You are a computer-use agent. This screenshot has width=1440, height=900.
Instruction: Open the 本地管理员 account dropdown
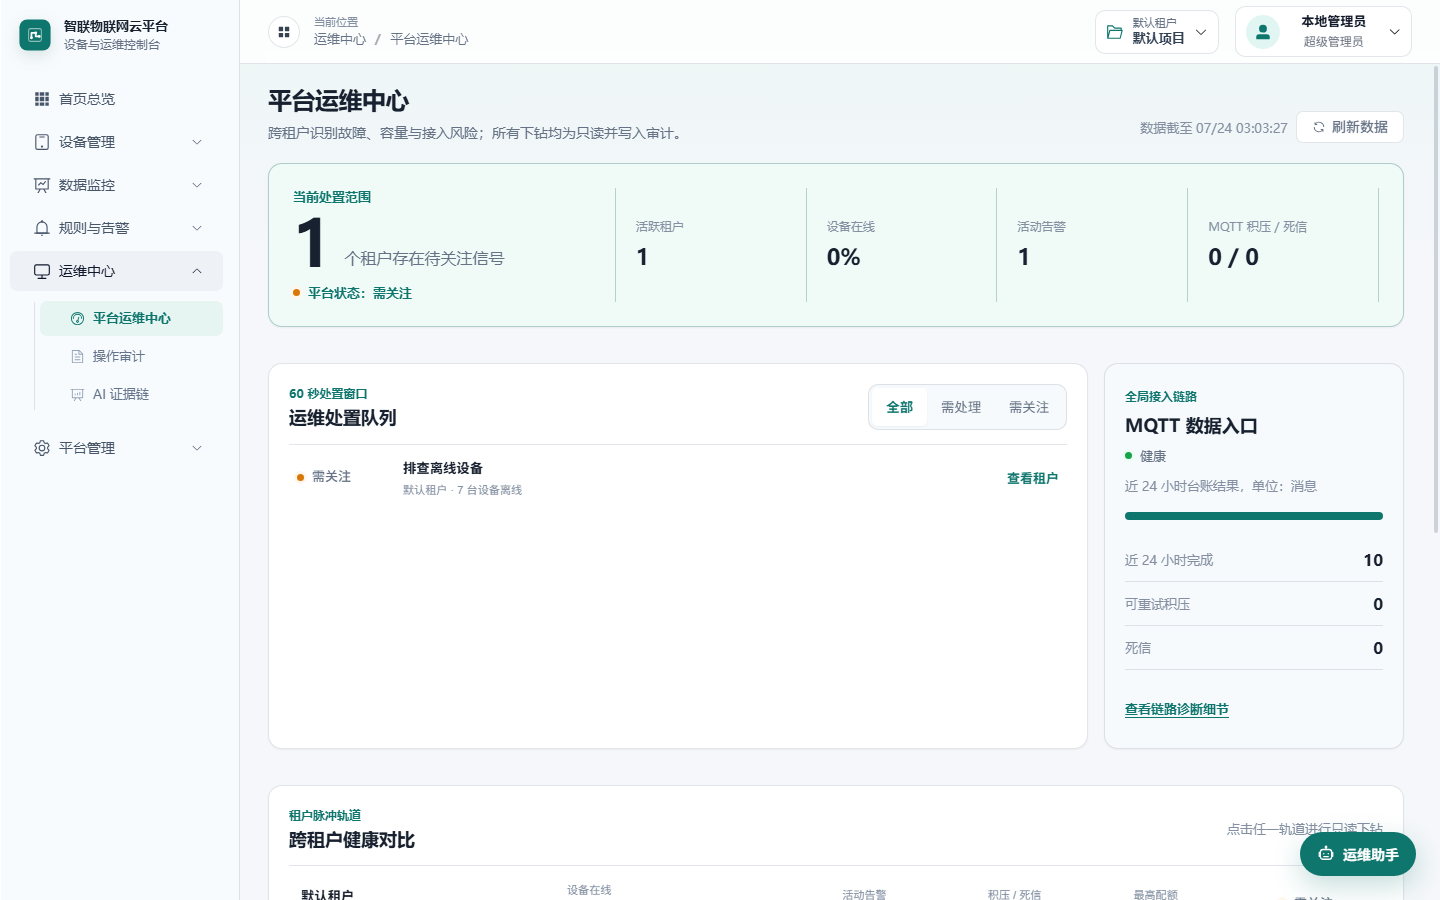pyautogui.click(x=1323, y=32)
